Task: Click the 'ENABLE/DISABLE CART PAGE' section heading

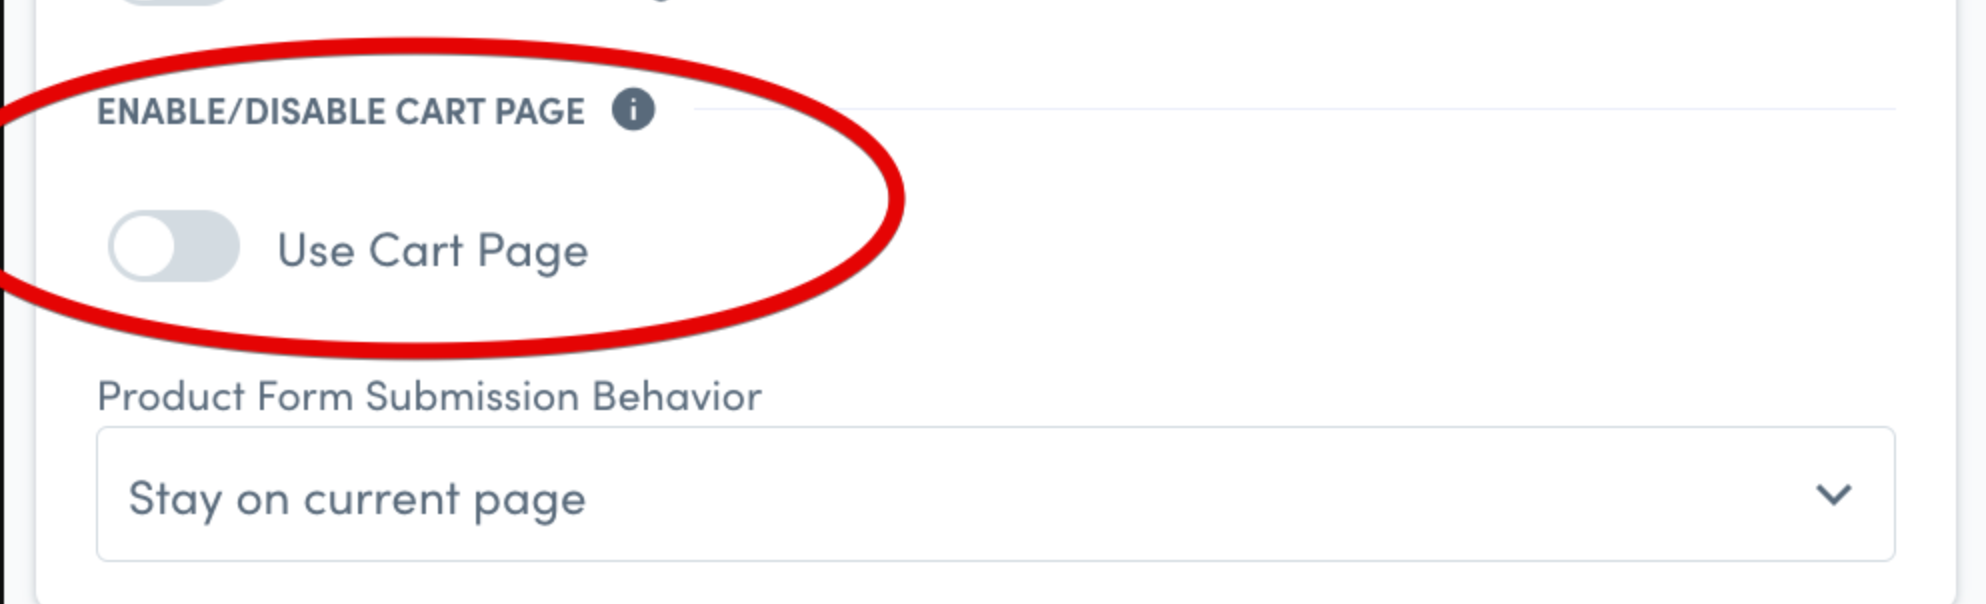Action: point(341,111)
